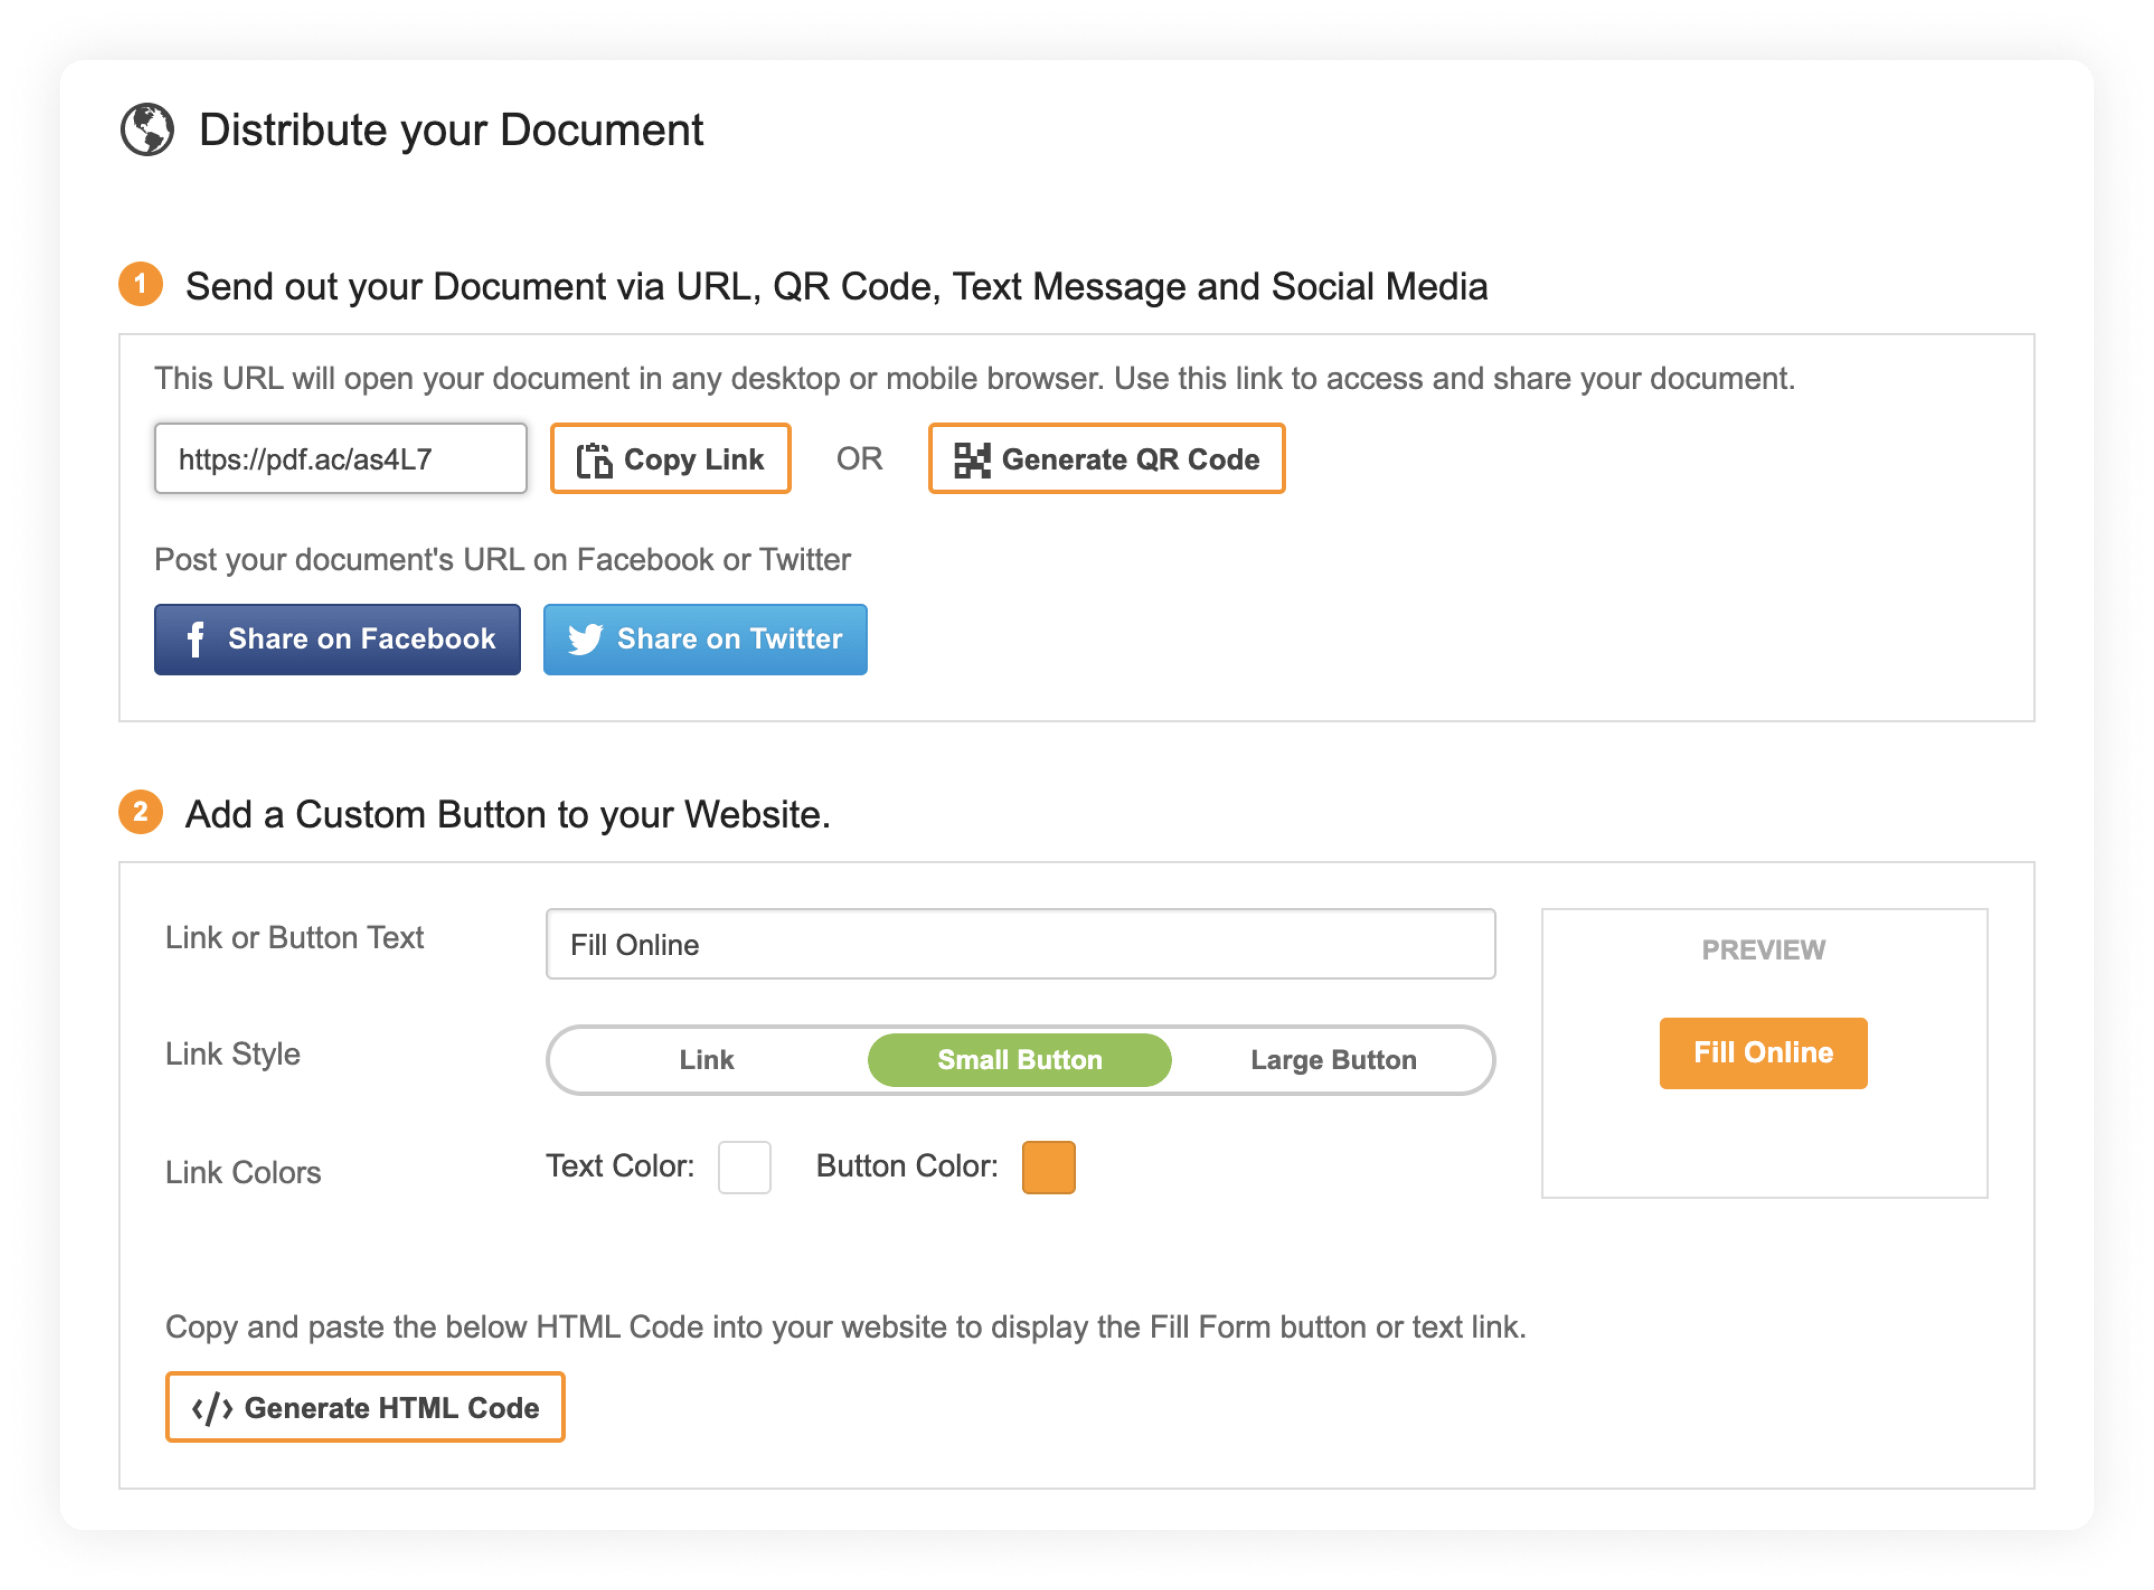Click the clipboard icon on Copy Link
Image resolution: width=2154 pixels, height=1590 pixels.
click(594, 459)
